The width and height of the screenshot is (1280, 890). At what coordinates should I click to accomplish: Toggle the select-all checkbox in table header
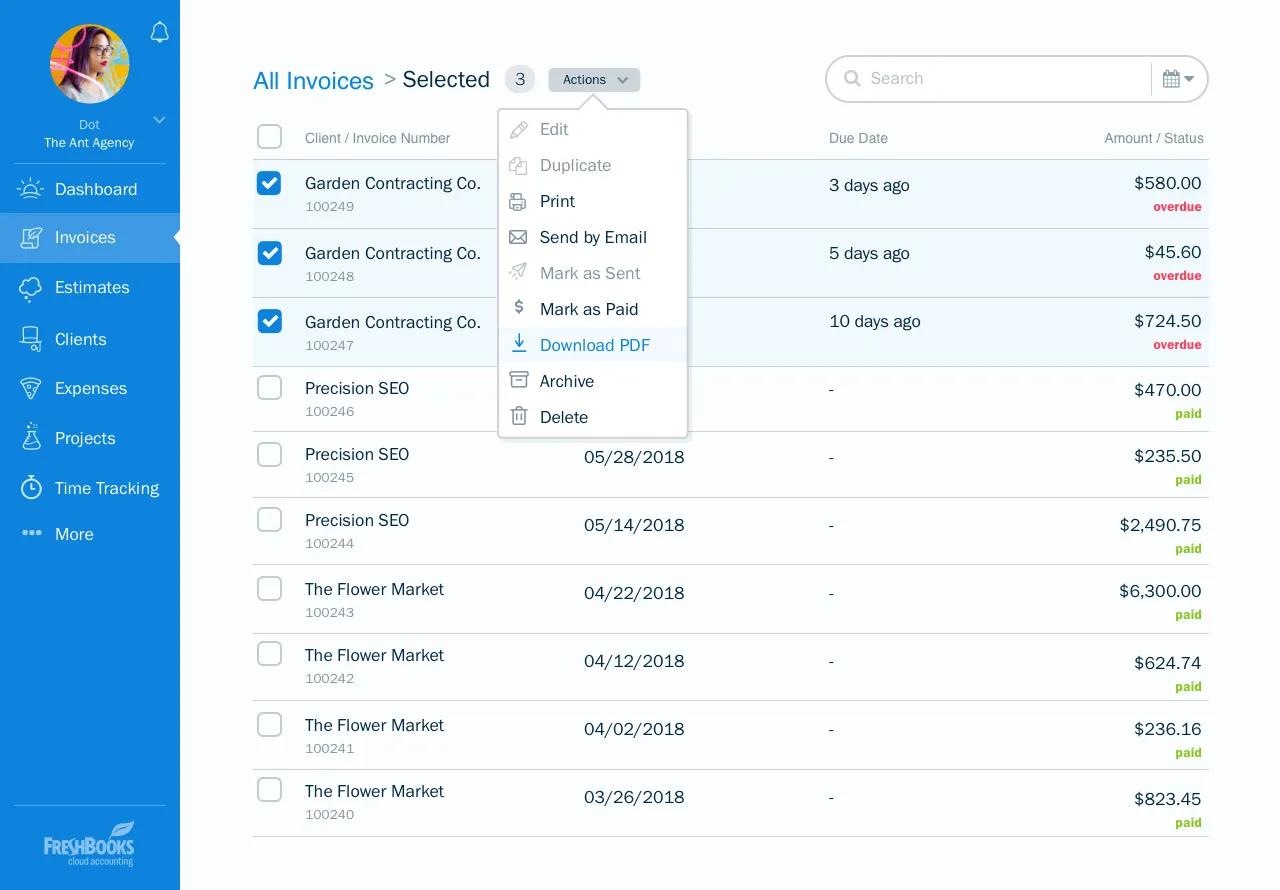coord(269,137)
